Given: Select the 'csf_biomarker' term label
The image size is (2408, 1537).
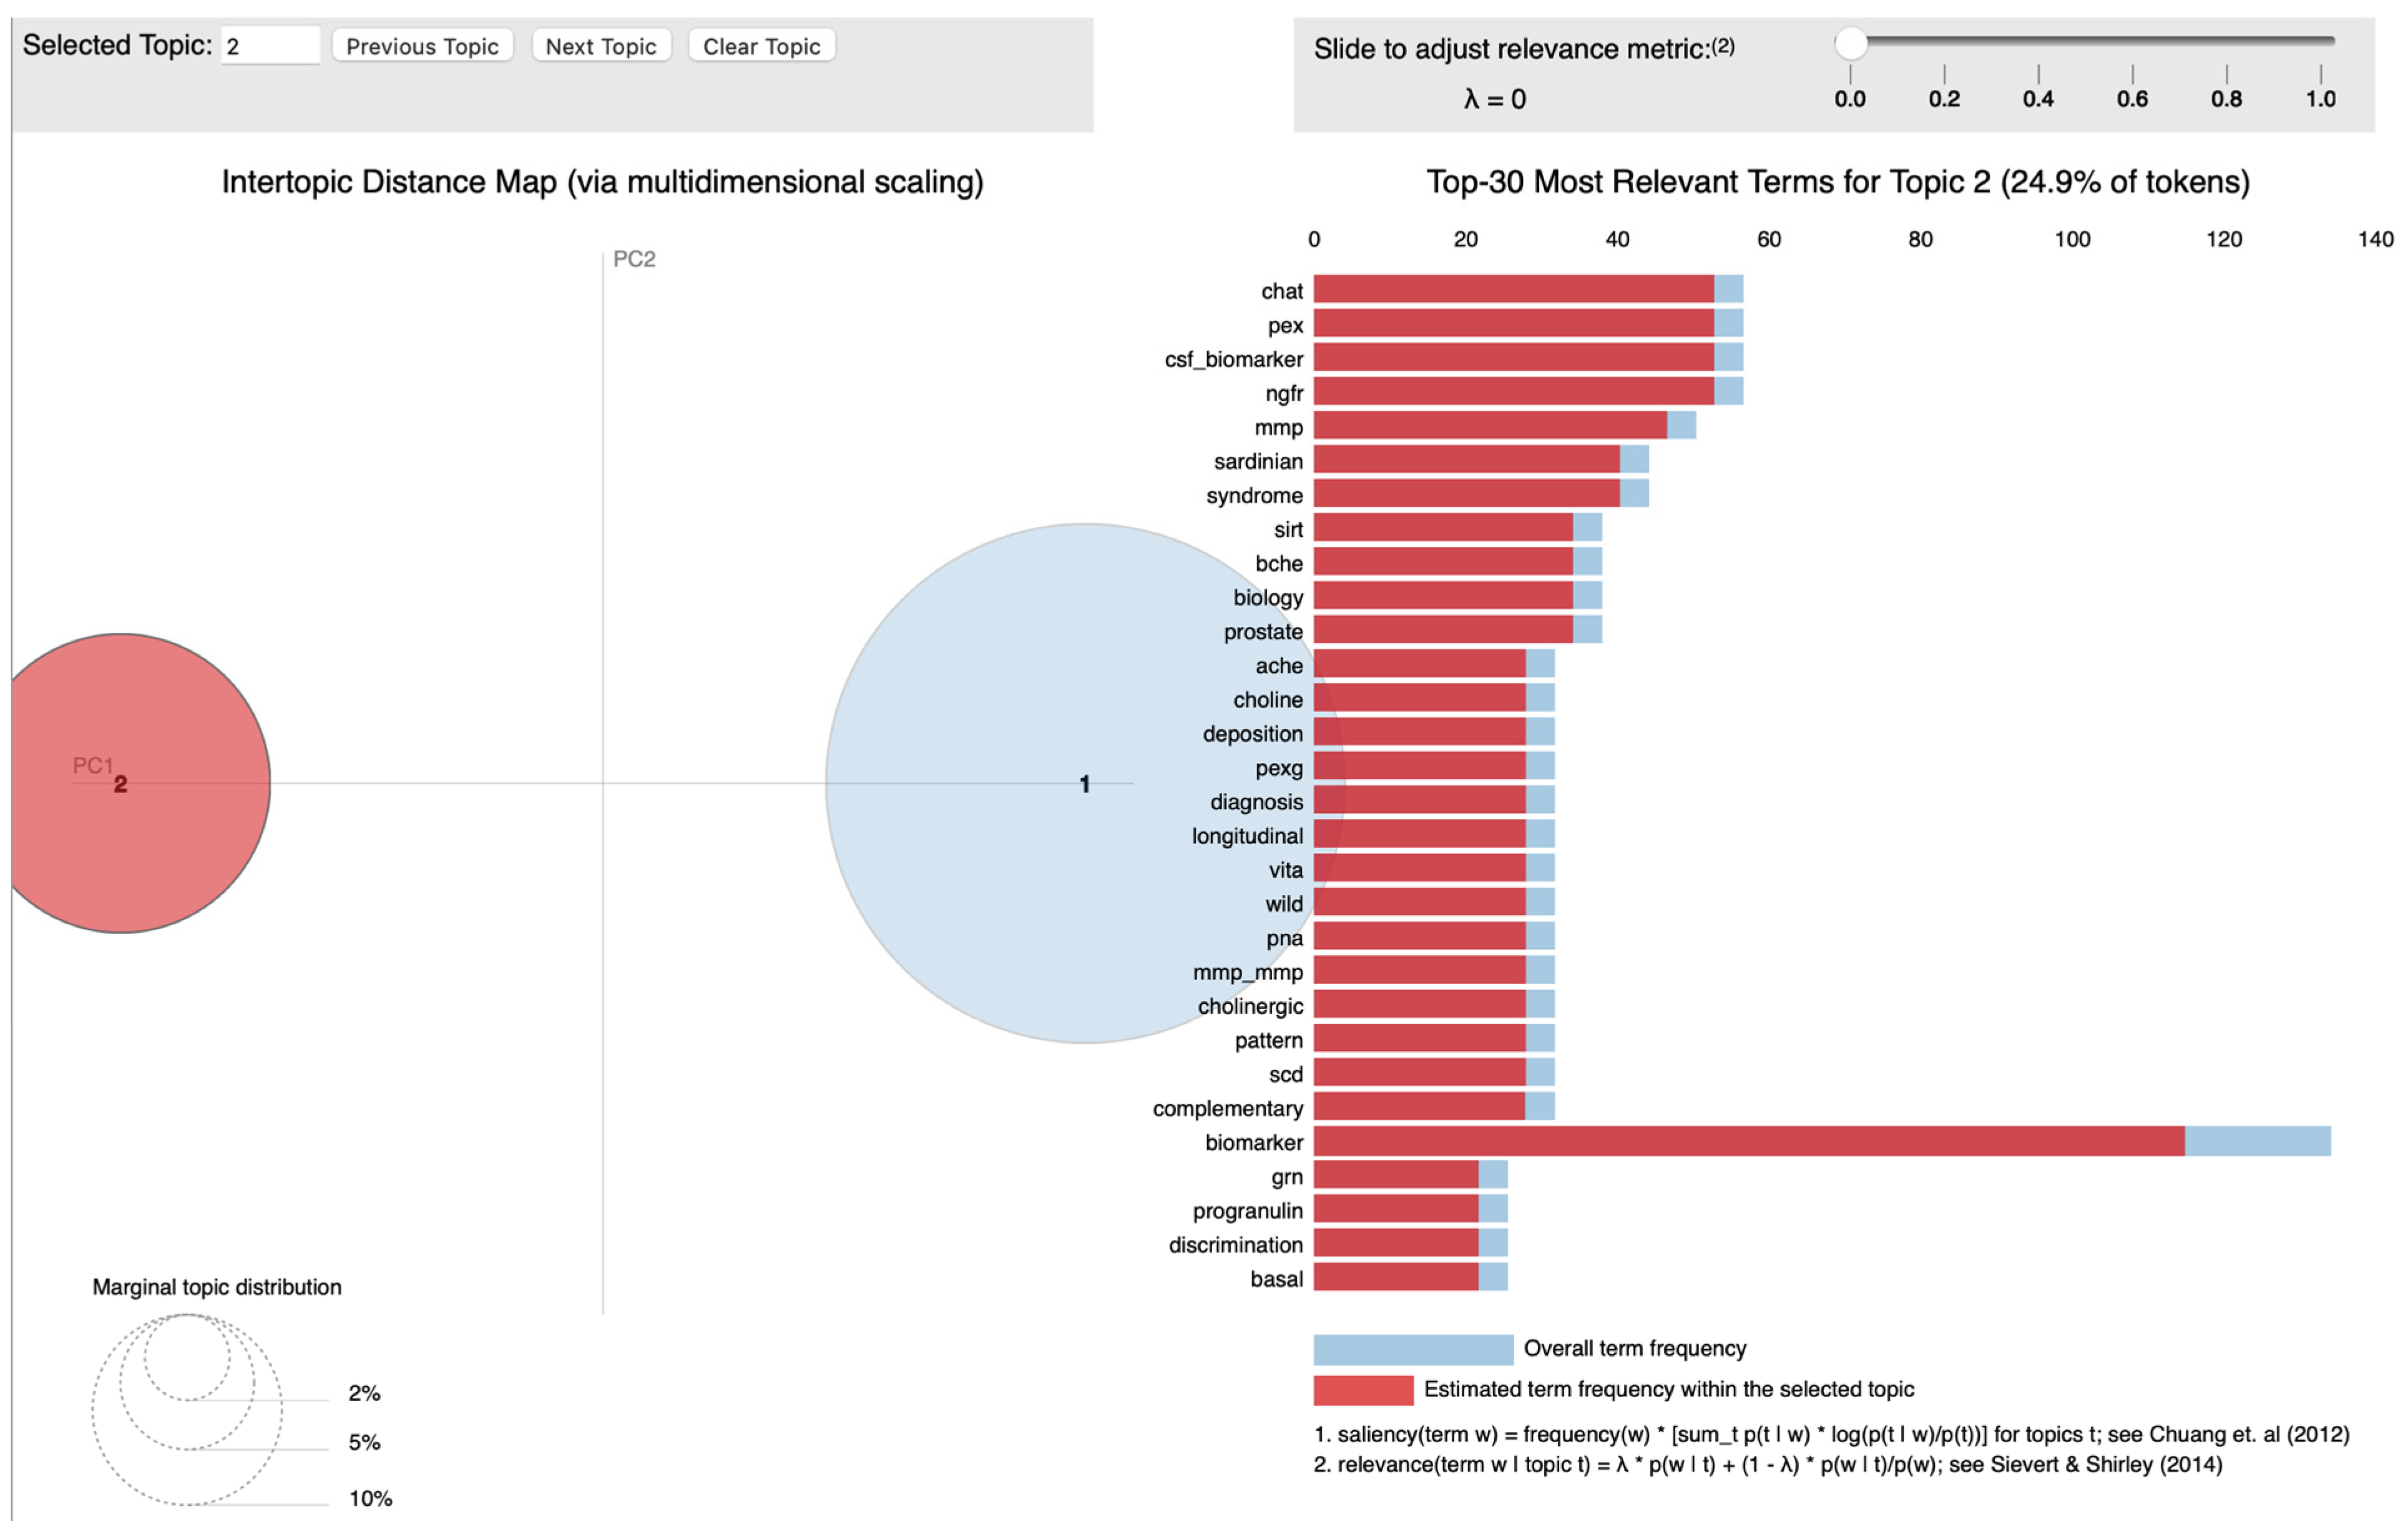Looking at the screenshot, I should tap(1234, 359).
